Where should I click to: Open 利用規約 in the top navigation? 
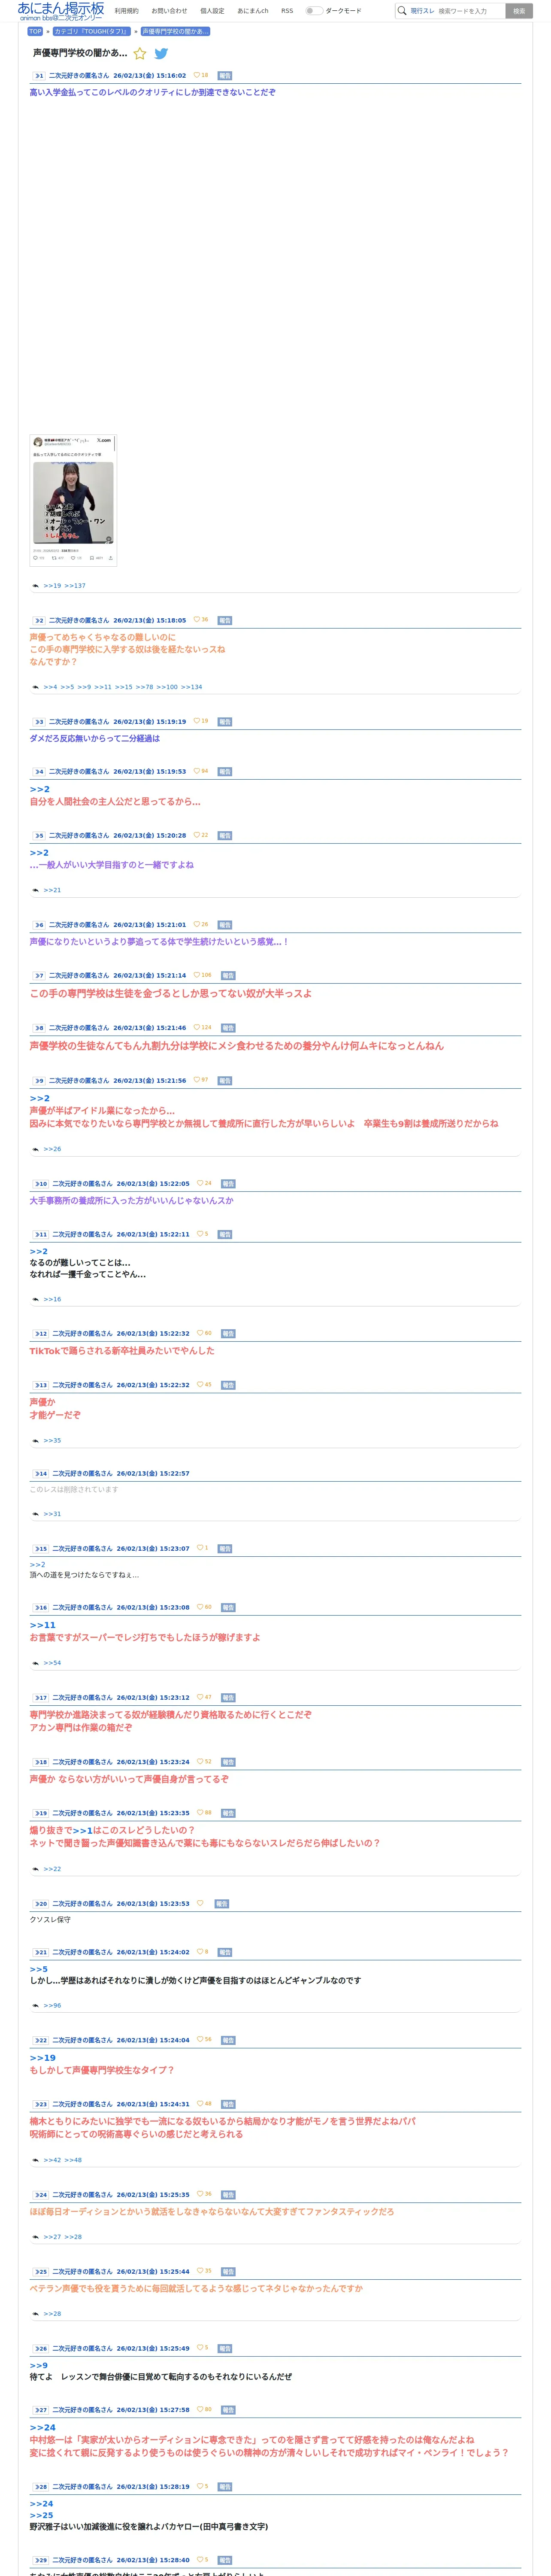pyautogui.click(x=126, y=11)
